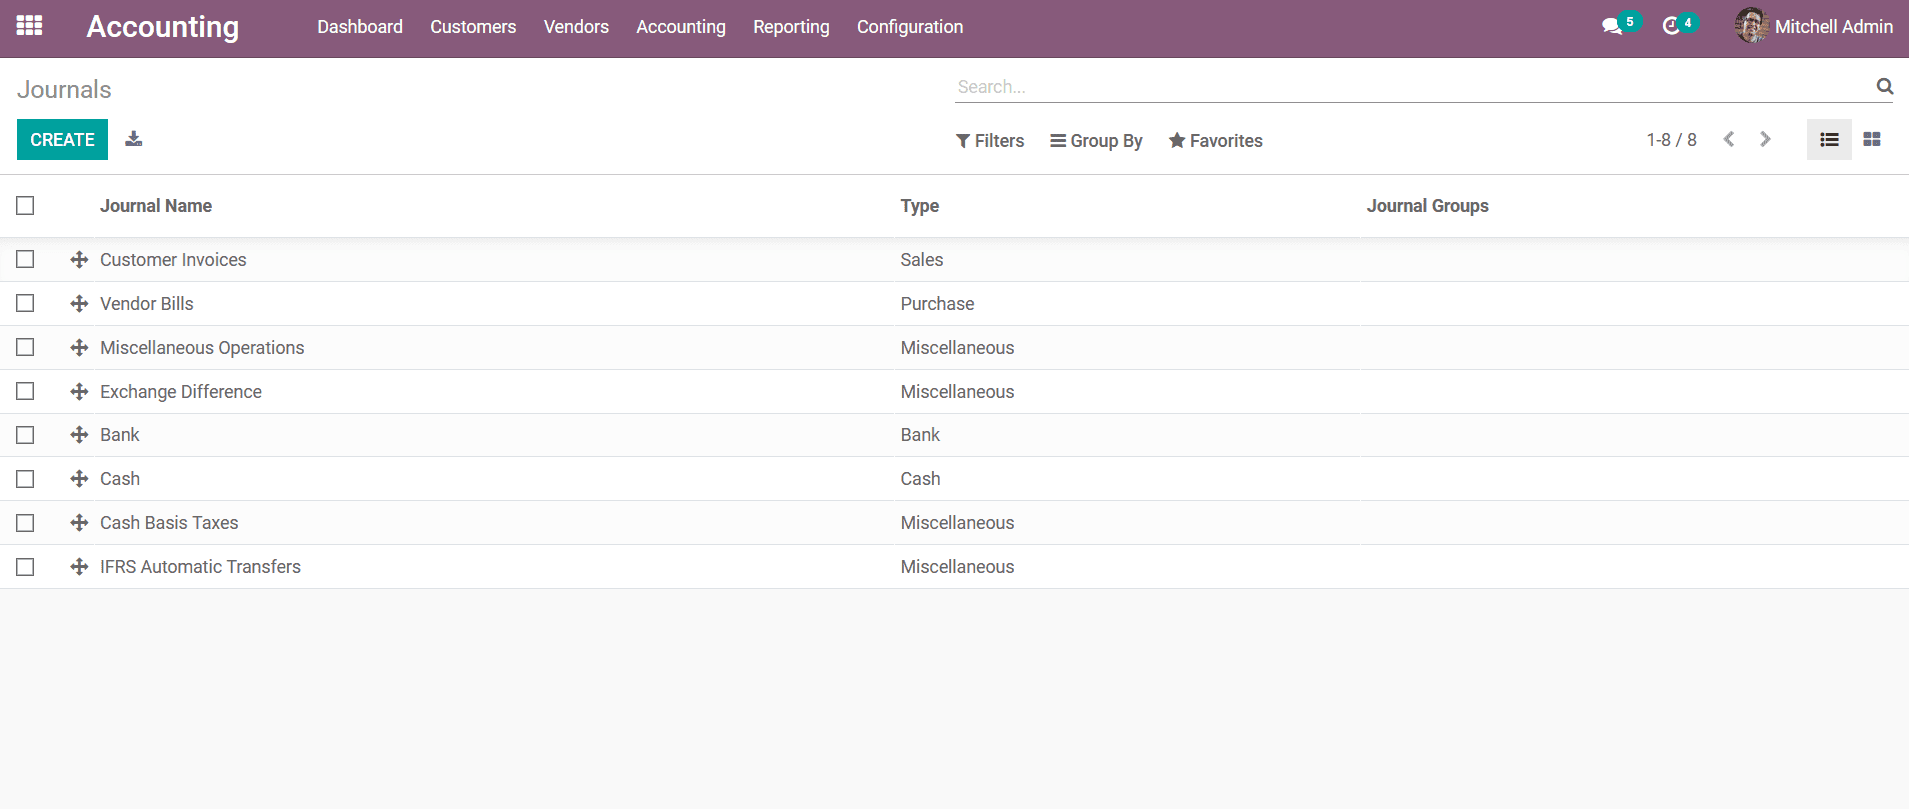1909x809 pixels.
Task: Click the CREATE button
Action: point(62,140)
